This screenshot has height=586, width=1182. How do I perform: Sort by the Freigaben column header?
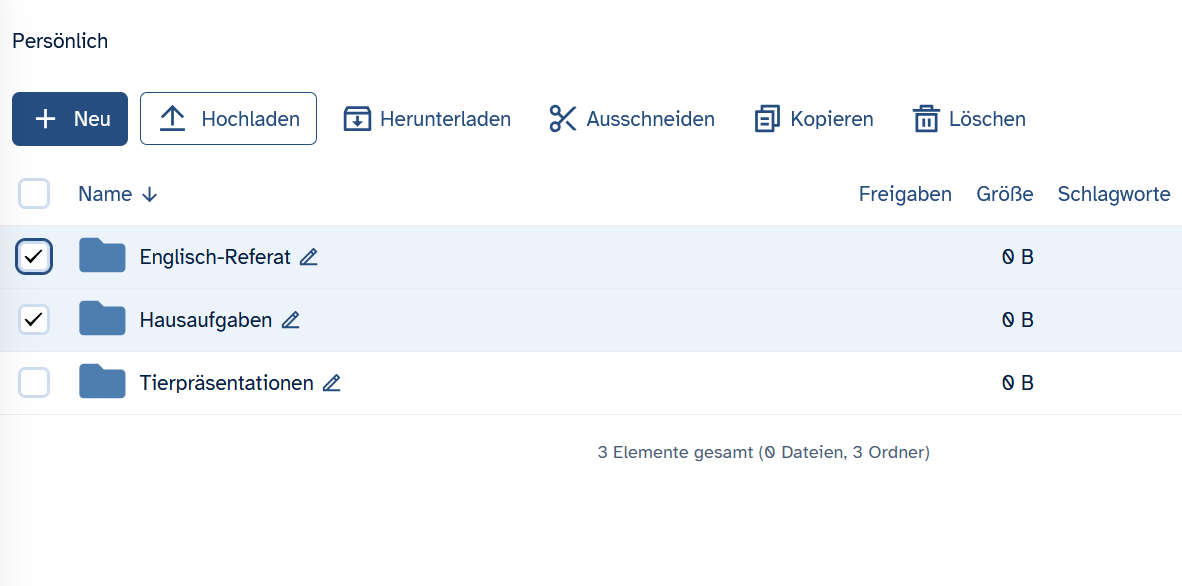pos(904,194)
